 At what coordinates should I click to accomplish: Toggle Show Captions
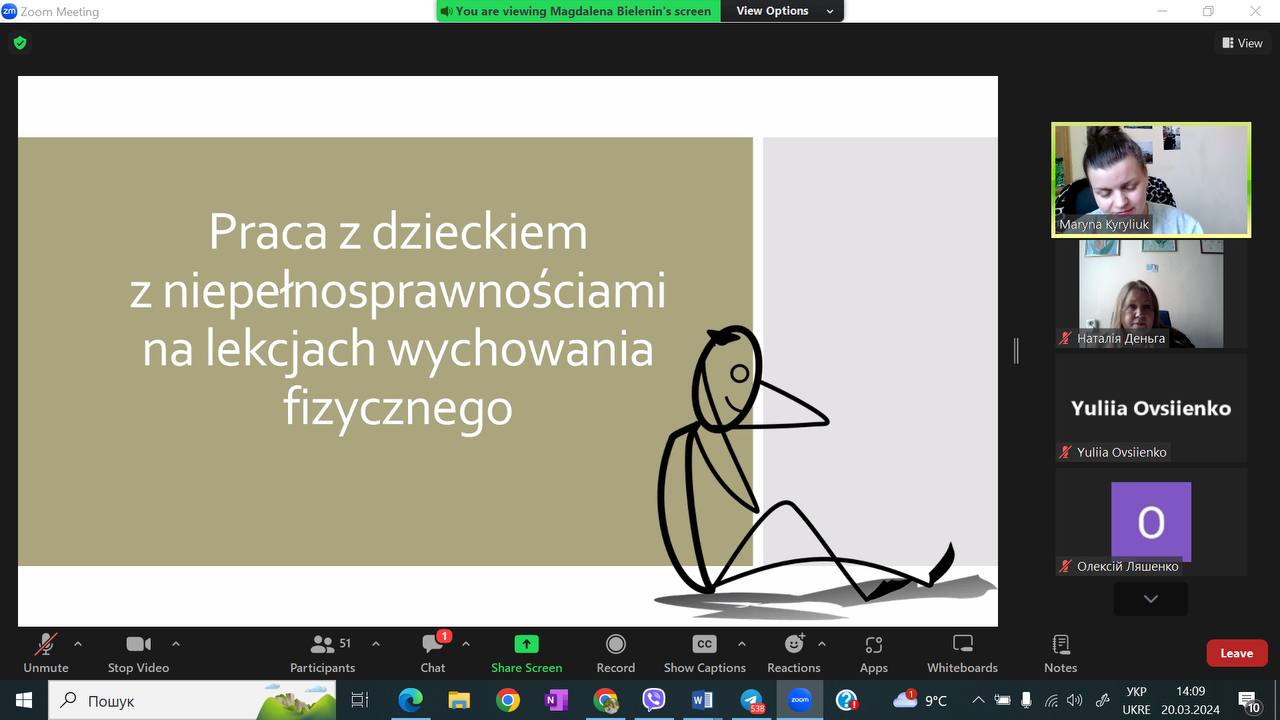(705, 654)
